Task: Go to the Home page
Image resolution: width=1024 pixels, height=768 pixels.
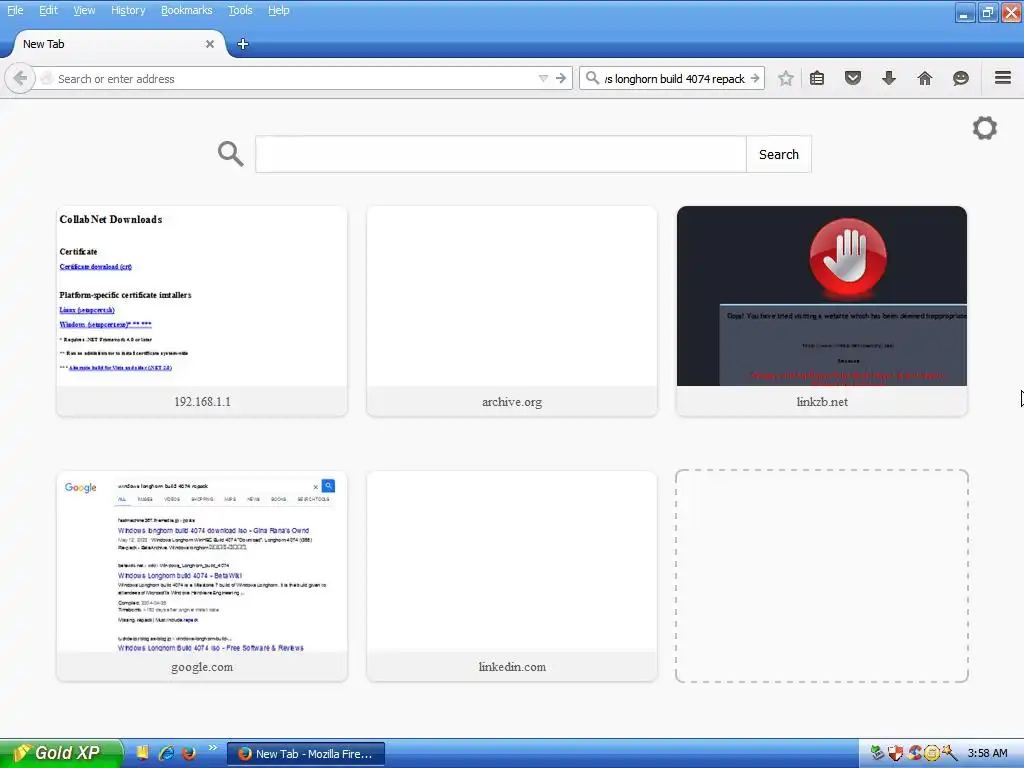Action: click(925, 78)
